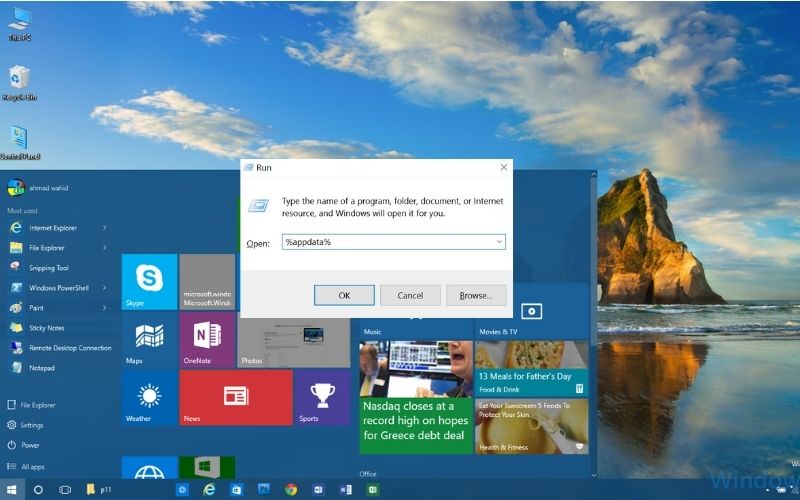This screenshot has width=800, height=500.
Task: Expand File Explorer jump list arrow
Action: 105,247
